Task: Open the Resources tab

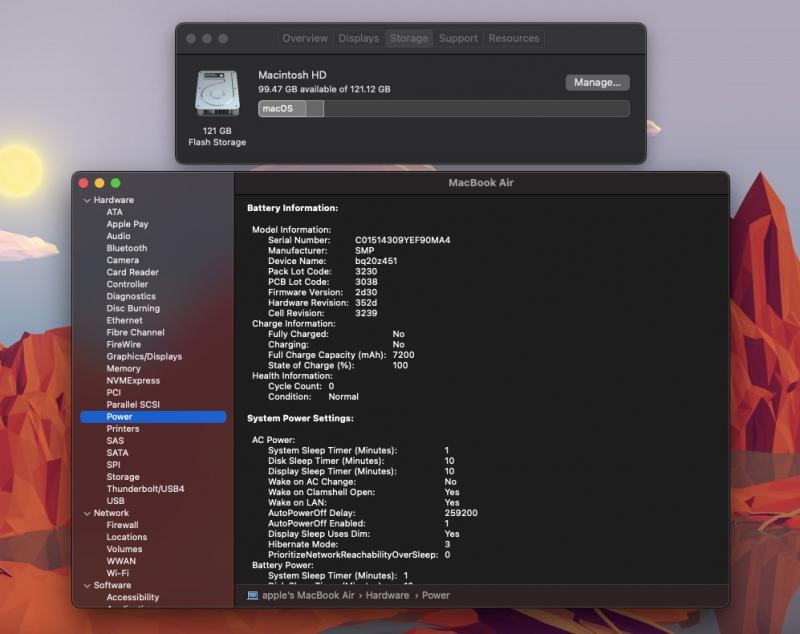Action: point(513,38)
